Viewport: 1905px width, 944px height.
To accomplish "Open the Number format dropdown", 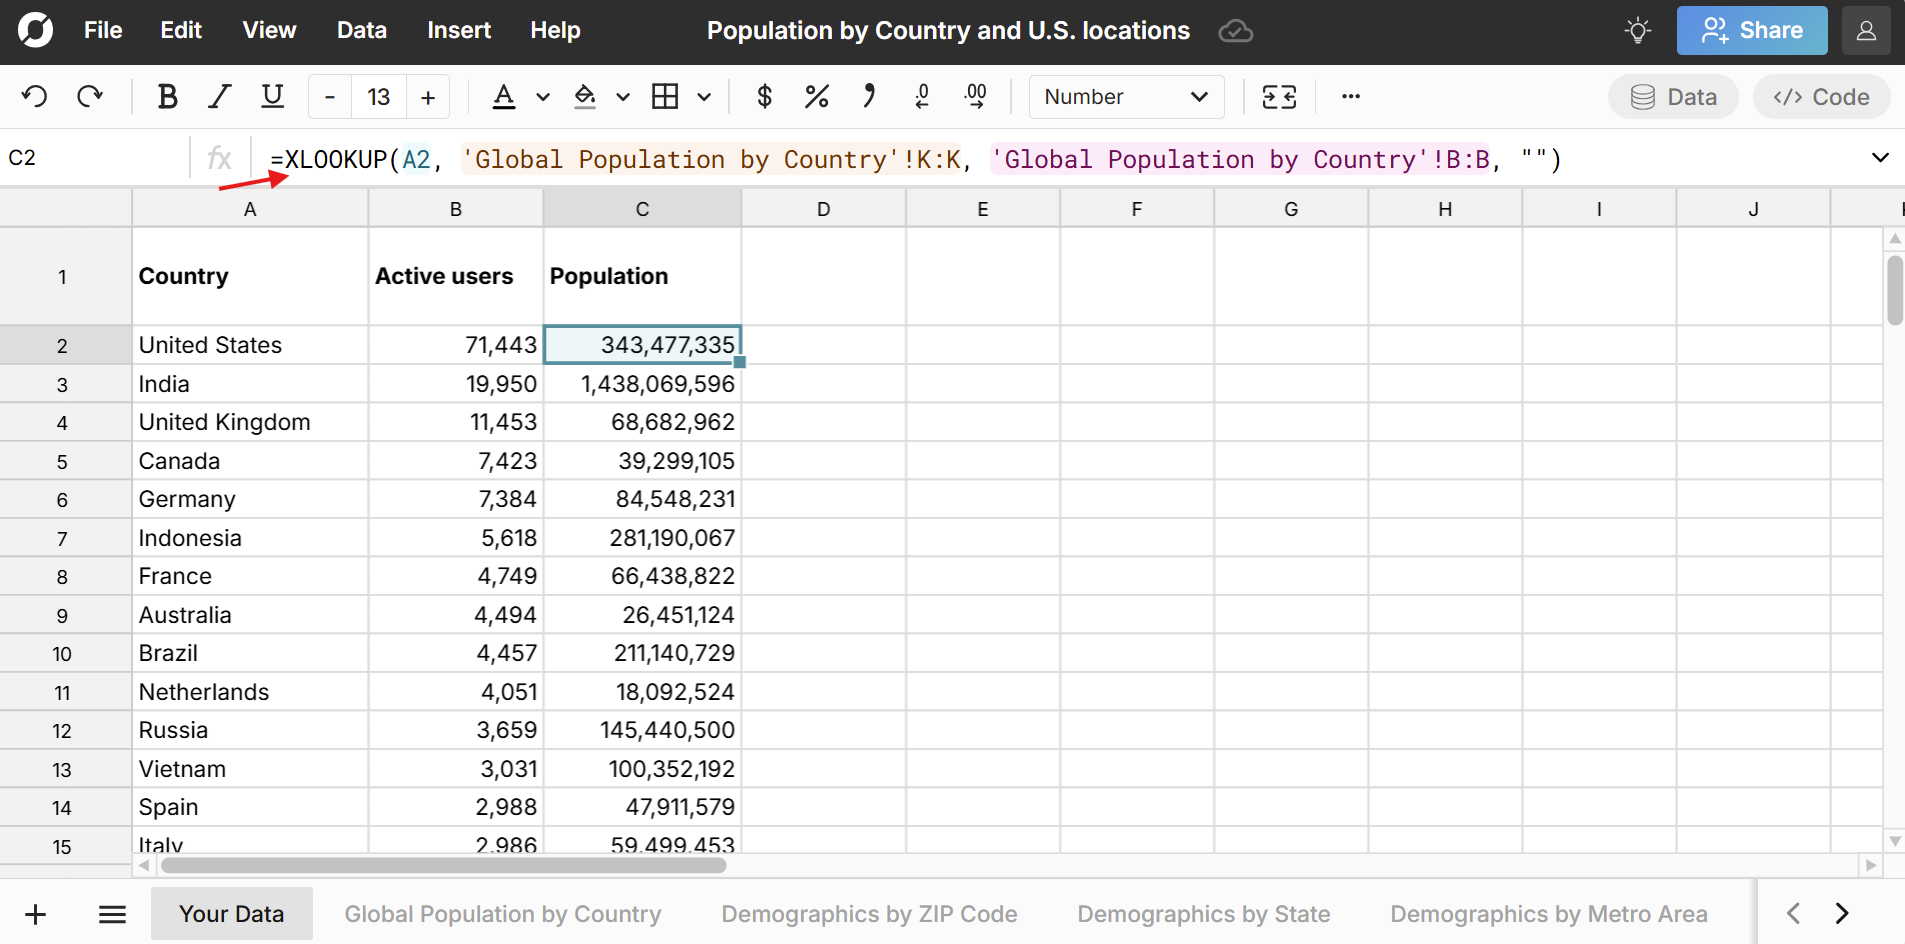I will point(1125,97).
